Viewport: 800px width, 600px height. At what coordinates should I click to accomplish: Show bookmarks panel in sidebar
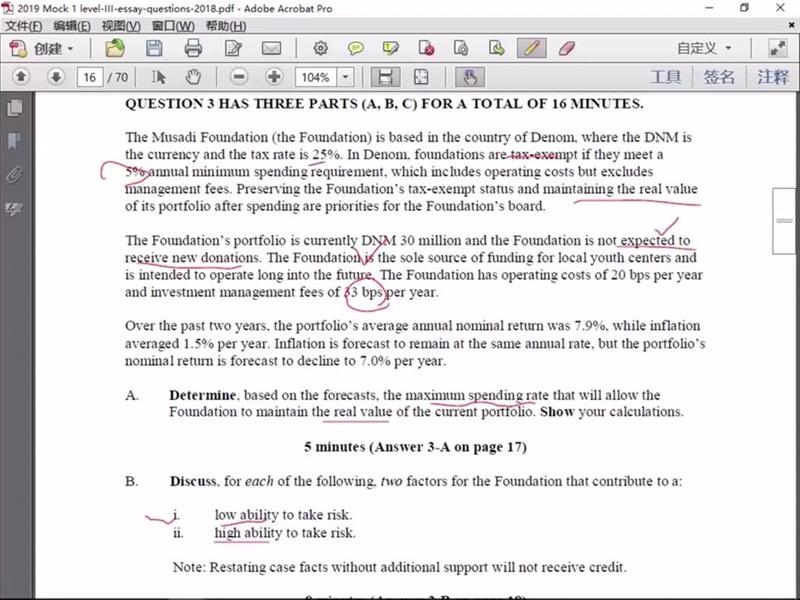[15, 141]
